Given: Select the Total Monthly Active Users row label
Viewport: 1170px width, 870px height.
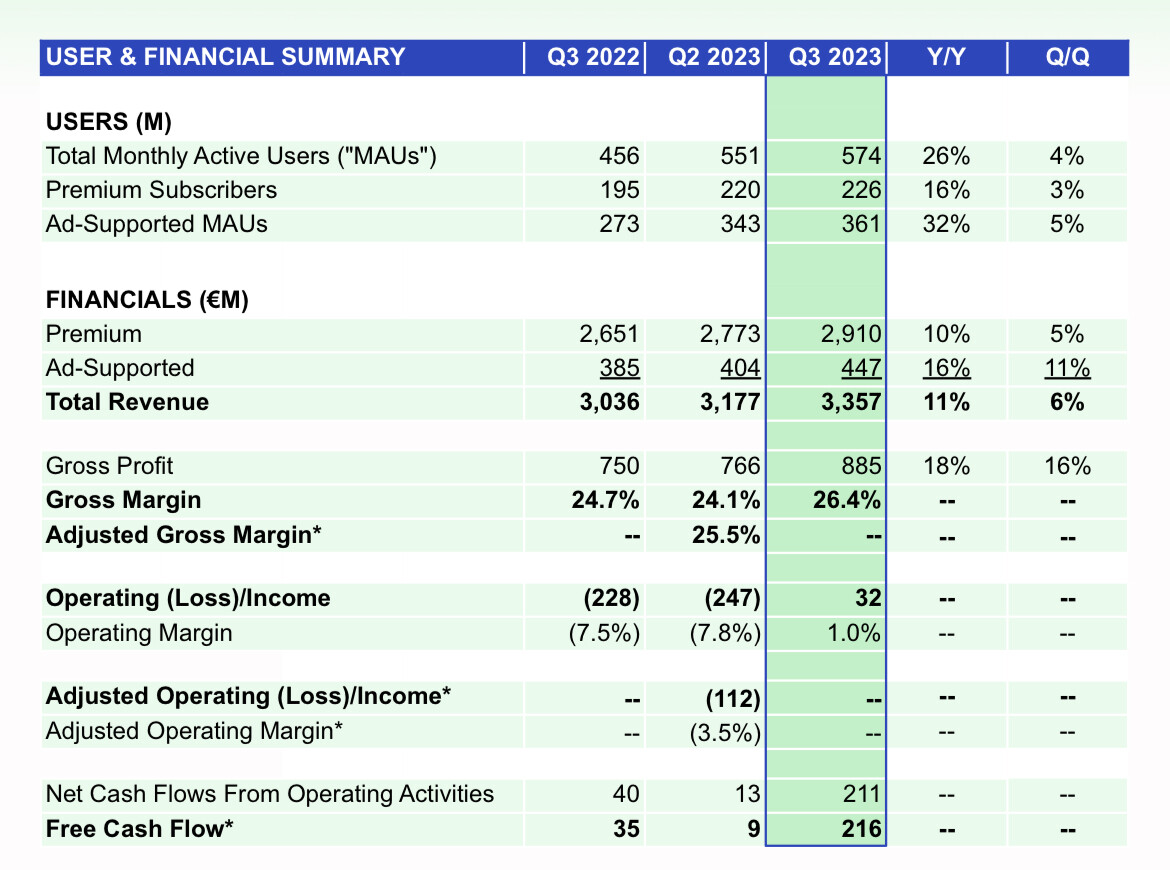Looking at the screenshot, I should tap(241, 157).
